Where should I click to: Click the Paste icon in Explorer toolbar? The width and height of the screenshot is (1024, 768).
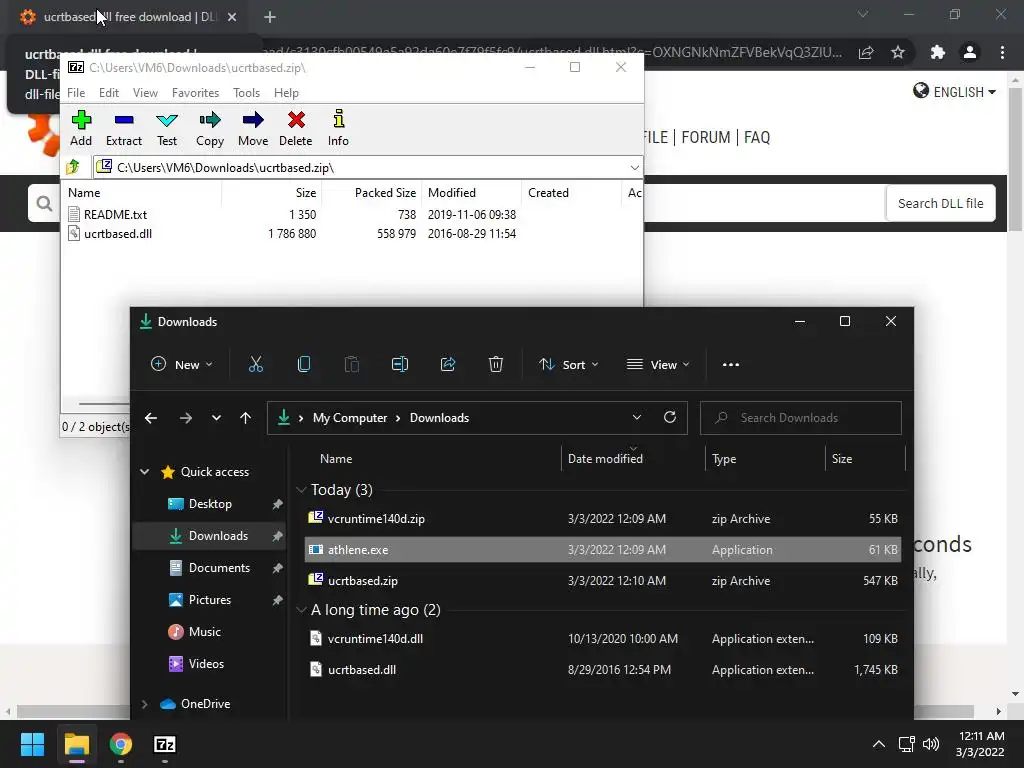click(x=351, y=364)
